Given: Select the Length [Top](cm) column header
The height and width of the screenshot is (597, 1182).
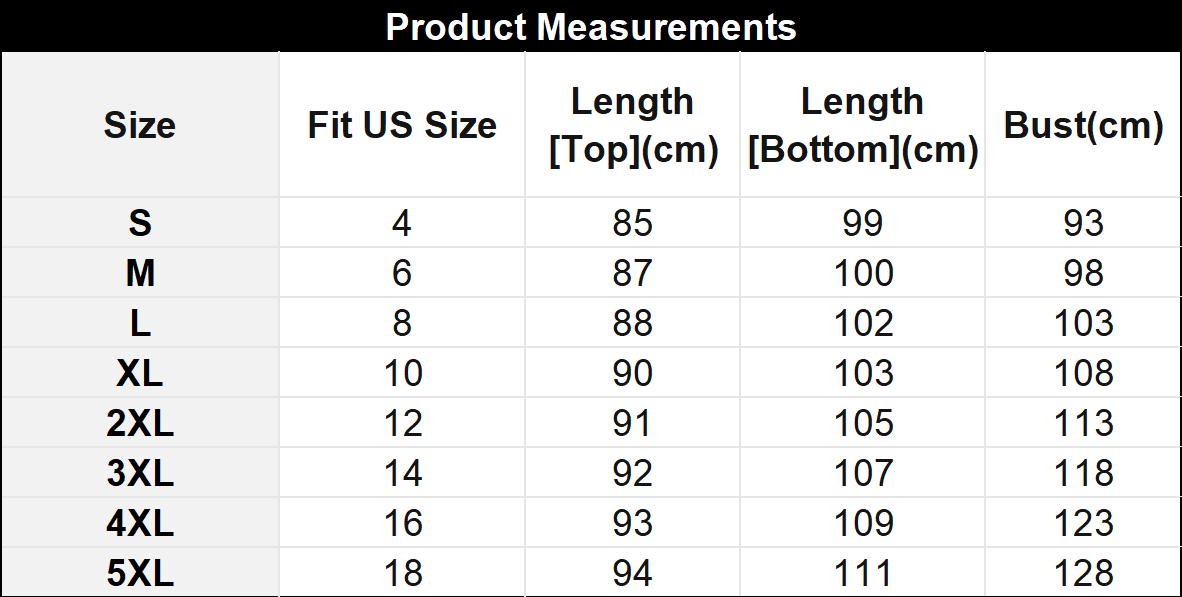Looking at the screenshot, I should click(633, 125).
